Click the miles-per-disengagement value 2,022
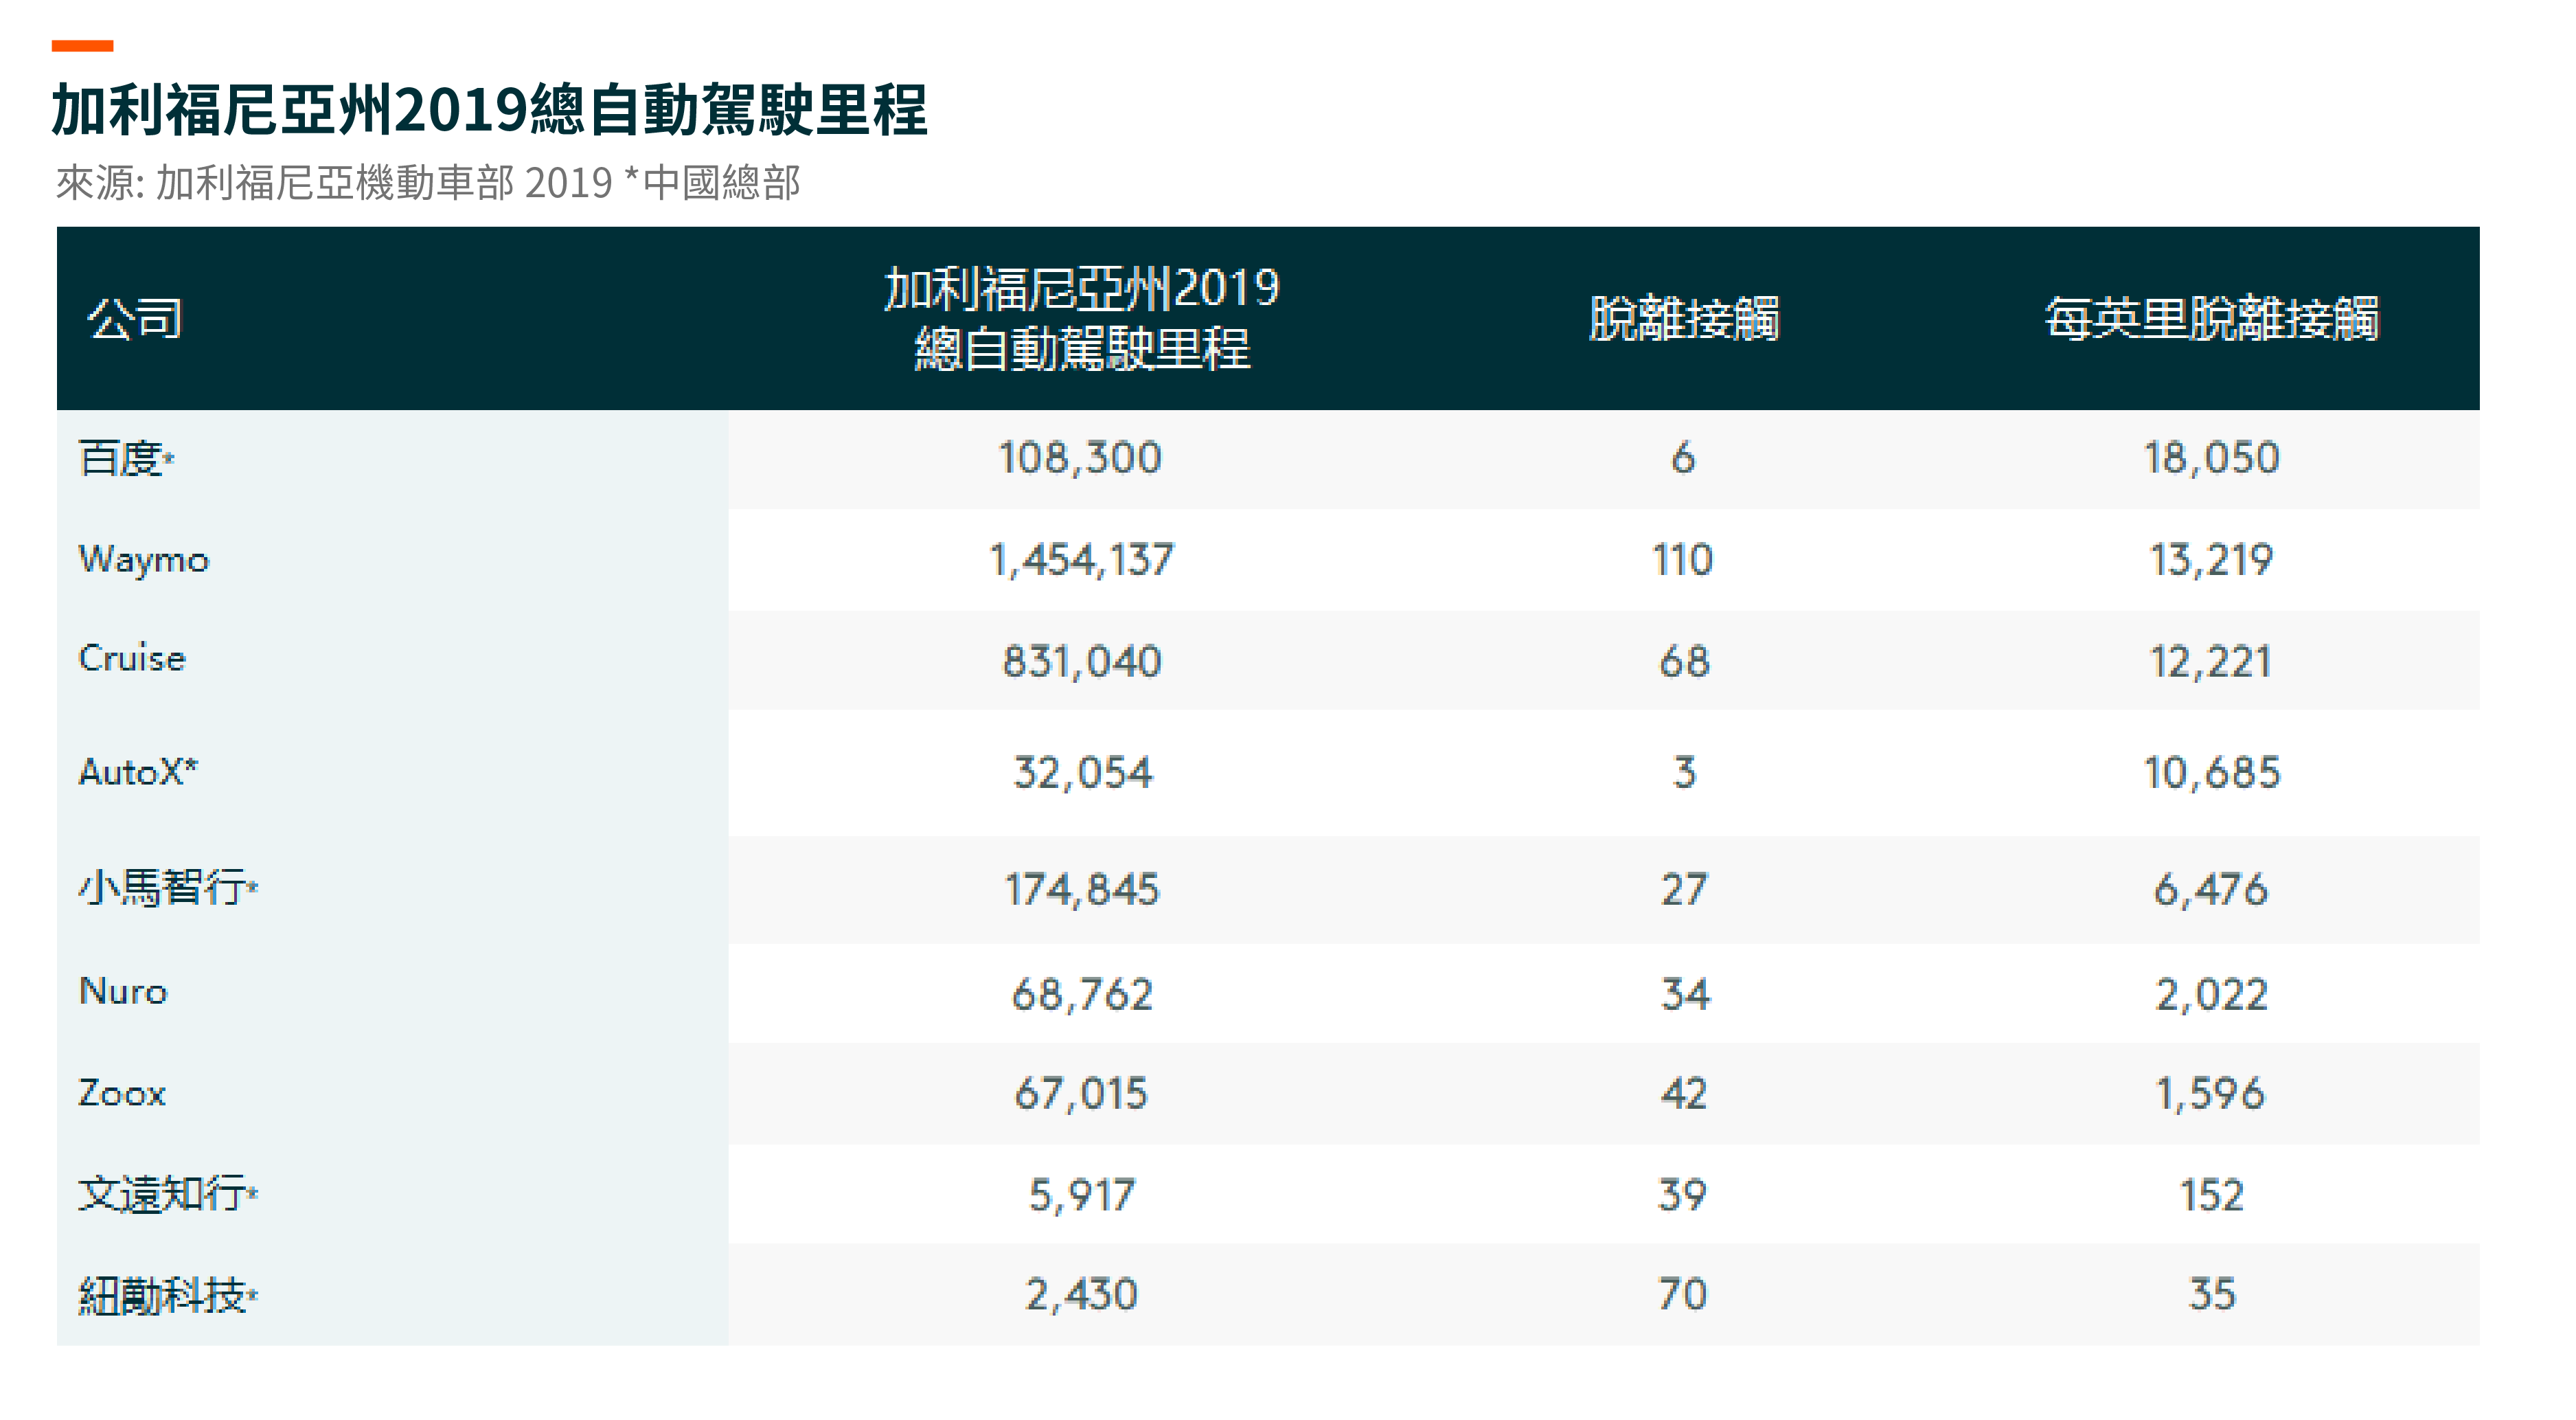The image size is (2576, 1420). (2211, 995)
